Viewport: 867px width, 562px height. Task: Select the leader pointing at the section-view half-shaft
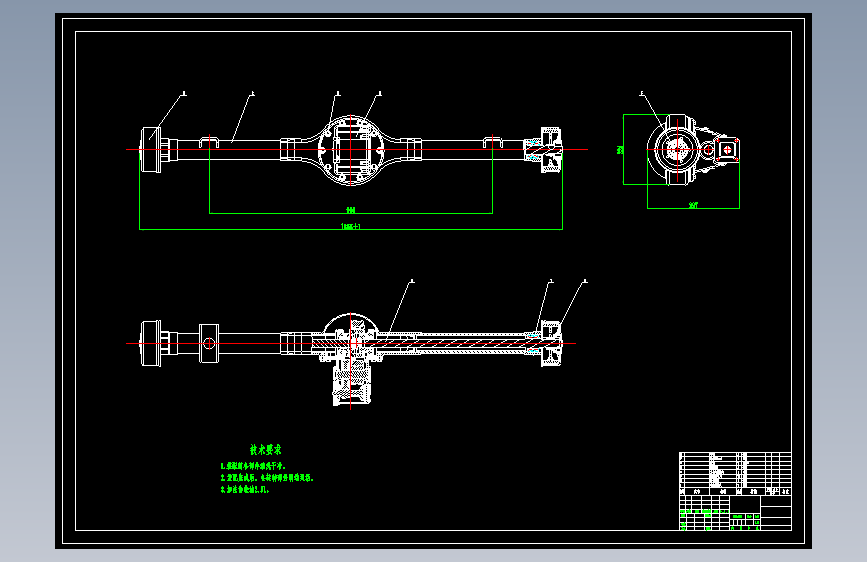pos(401,309)
